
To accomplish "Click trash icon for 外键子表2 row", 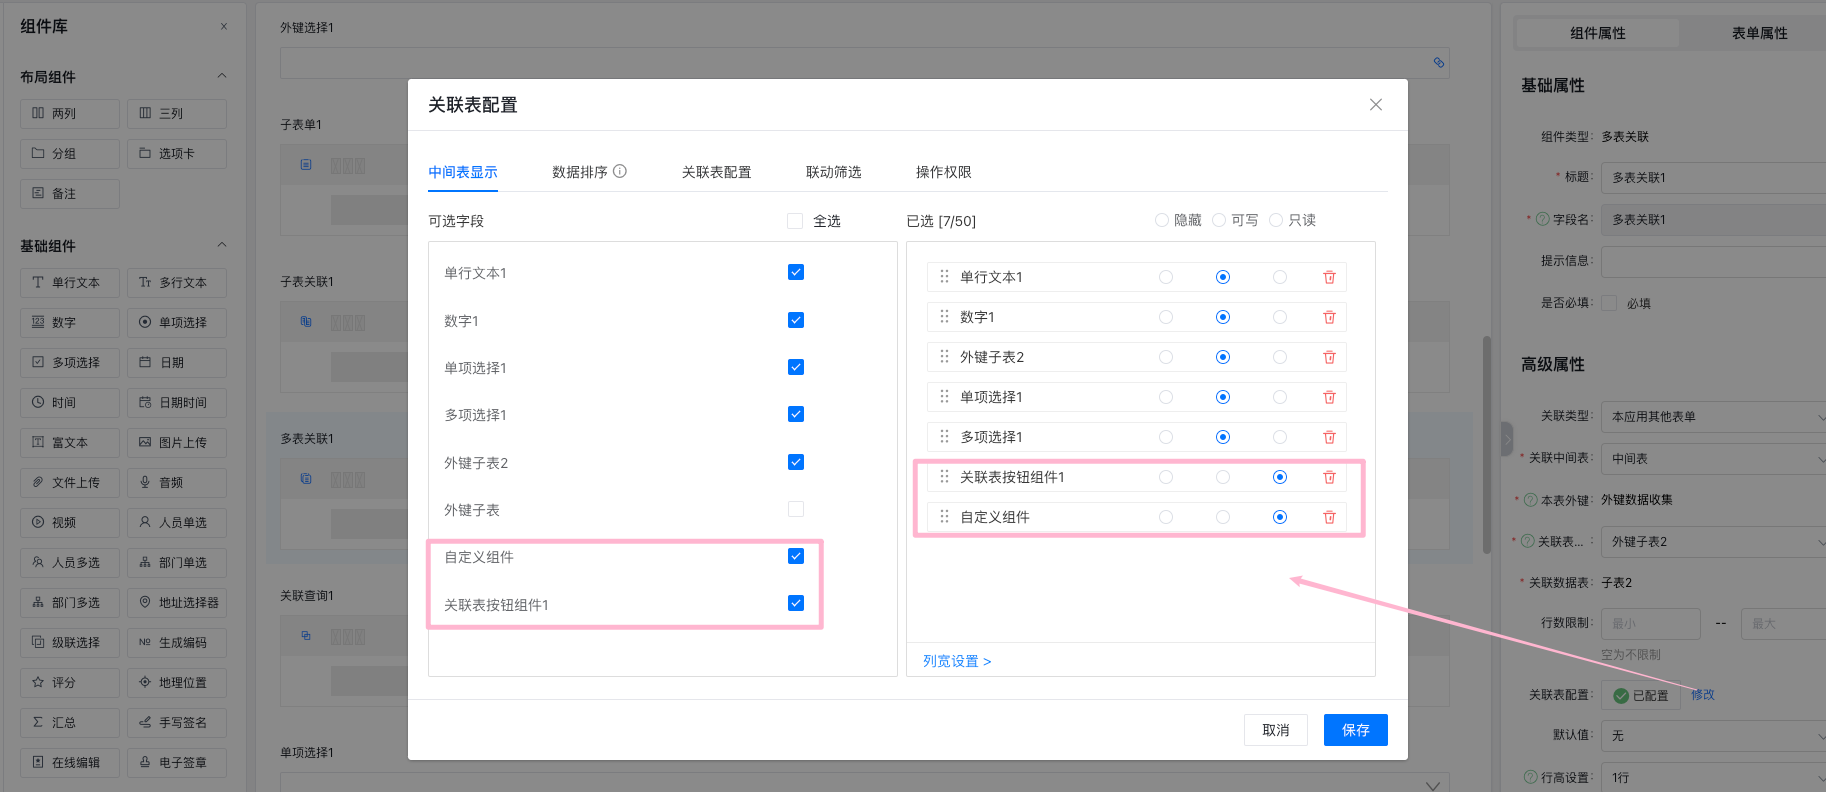I will tap(1329, 357).
